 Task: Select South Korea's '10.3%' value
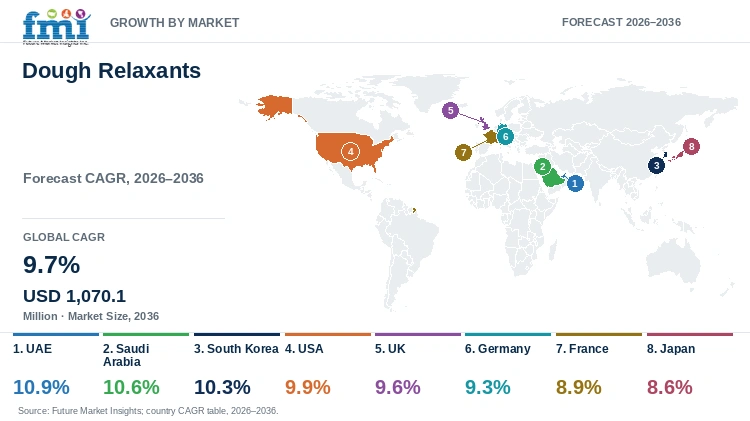(222, 387)
